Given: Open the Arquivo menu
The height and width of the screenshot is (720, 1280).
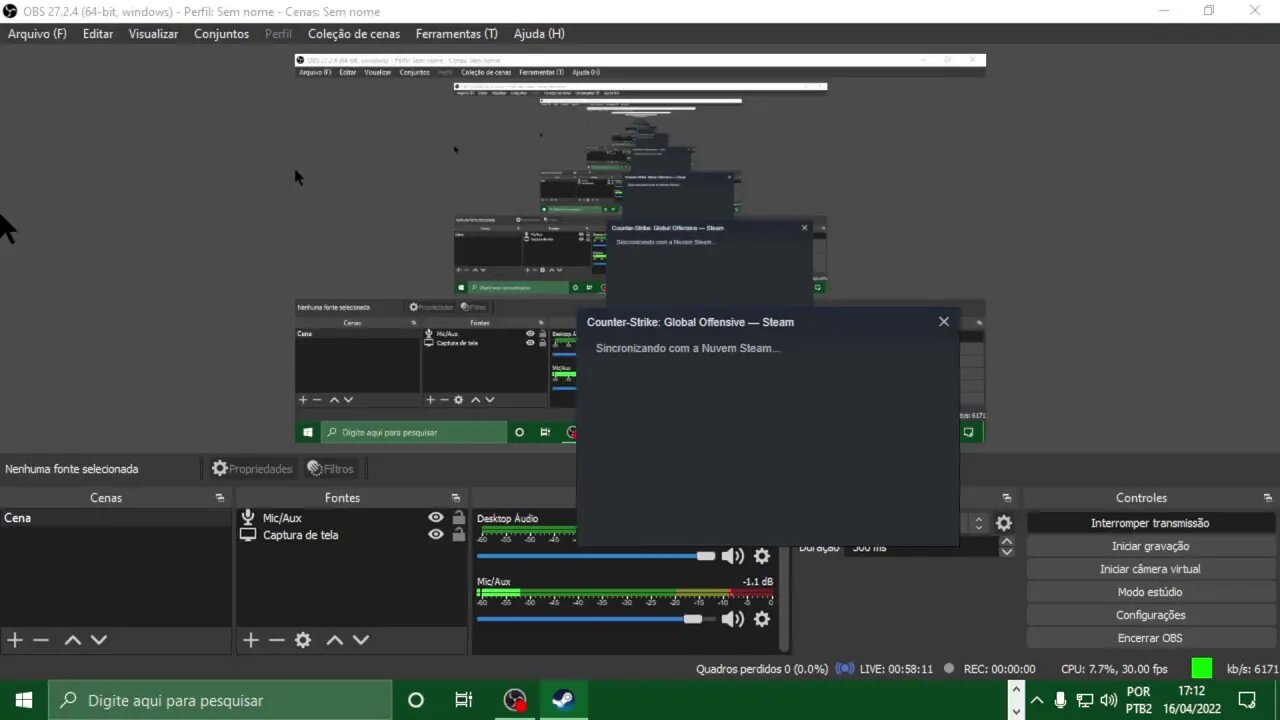Looking at the screenshot, I should click(x=37, y=34).
